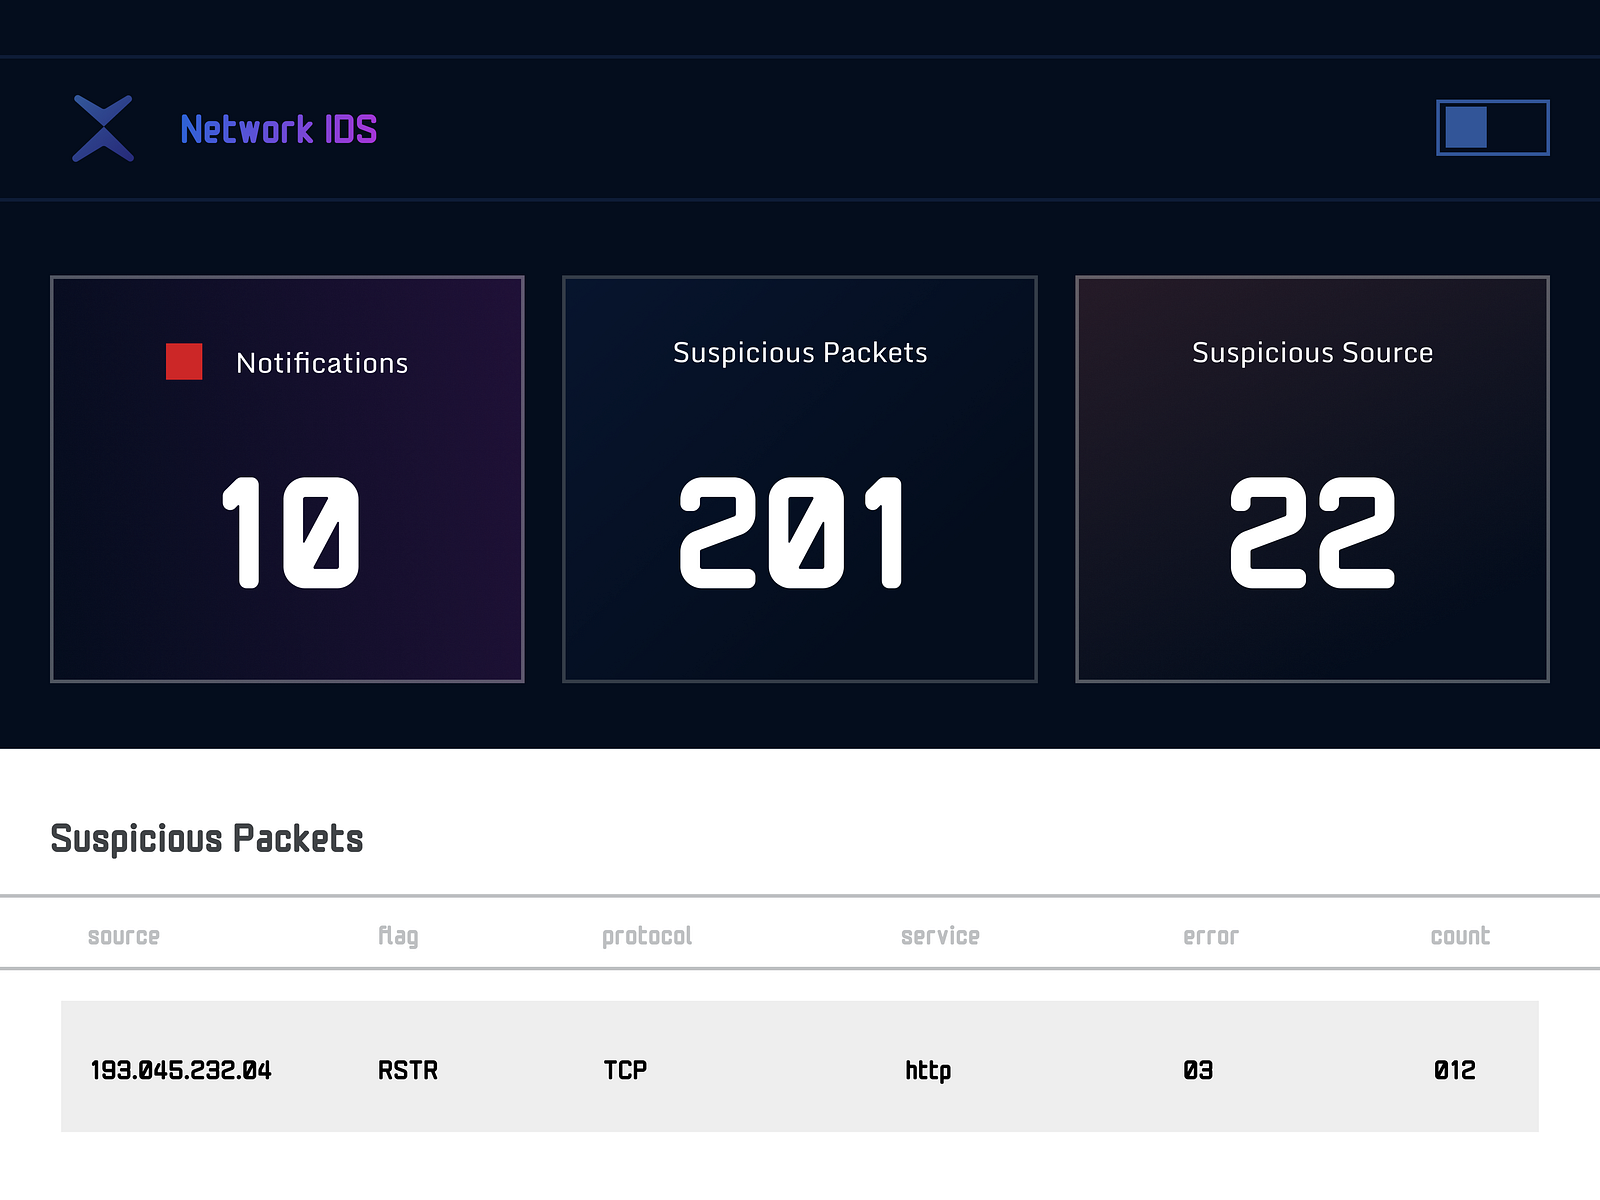Open the Notifications card
Screen dimensions: 1600x1200
[288, 478]
